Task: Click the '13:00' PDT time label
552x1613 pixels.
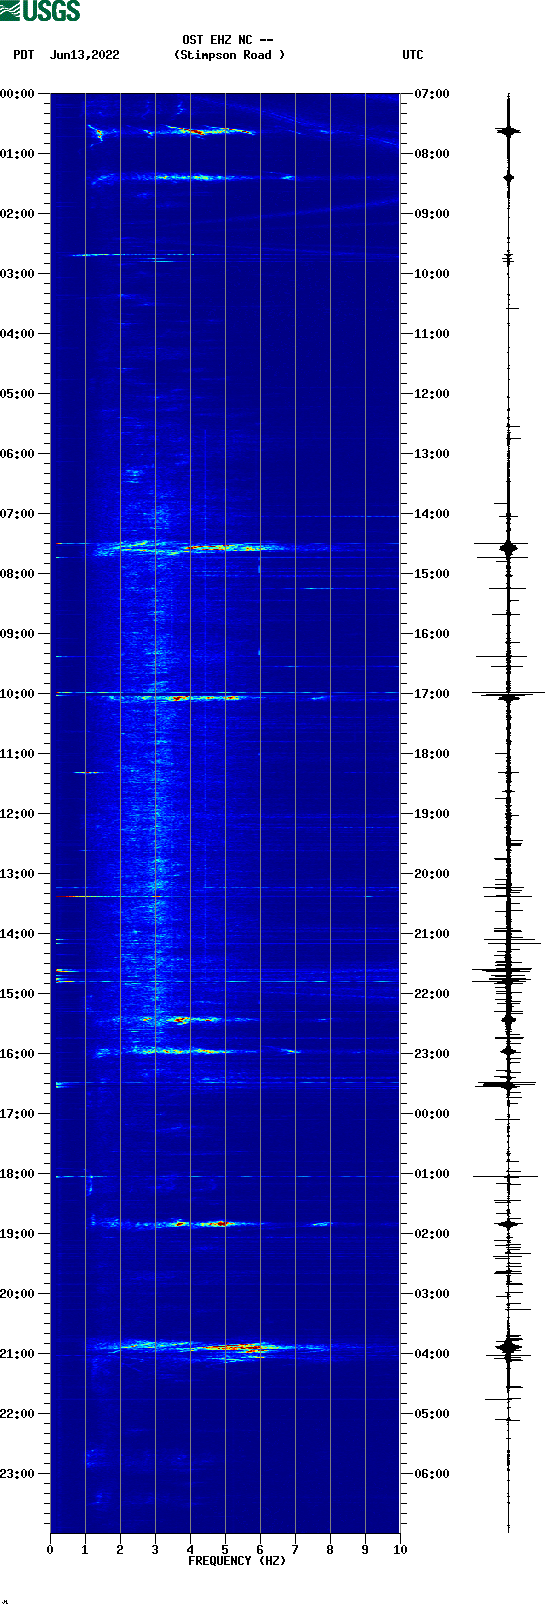Action: (x=17, y=874)
